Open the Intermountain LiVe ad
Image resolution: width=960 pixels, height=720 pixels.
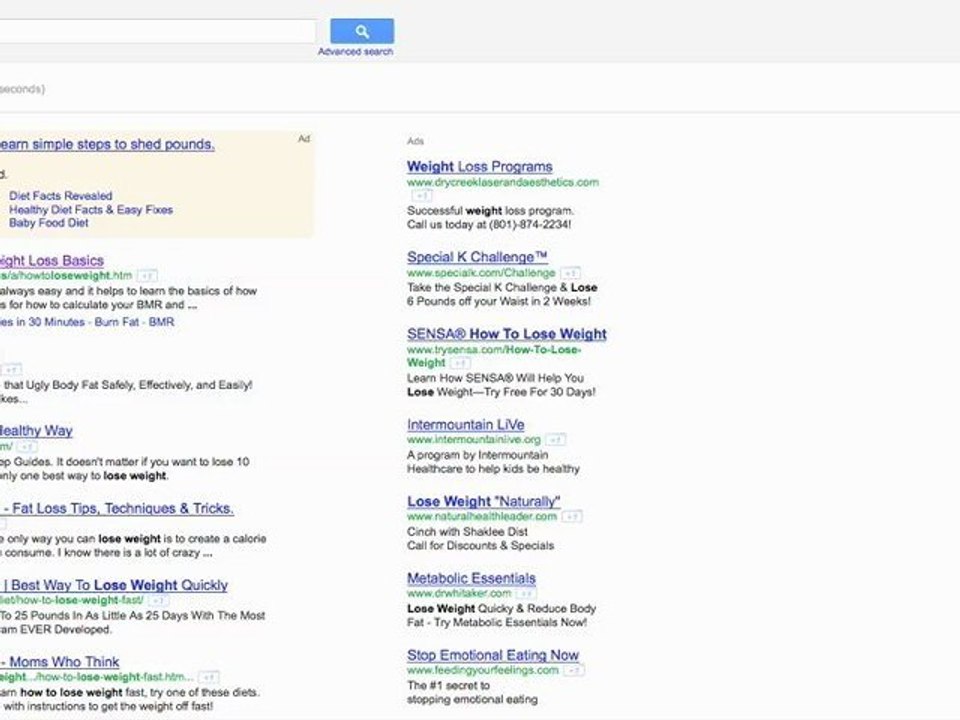(x=465, y=424)
